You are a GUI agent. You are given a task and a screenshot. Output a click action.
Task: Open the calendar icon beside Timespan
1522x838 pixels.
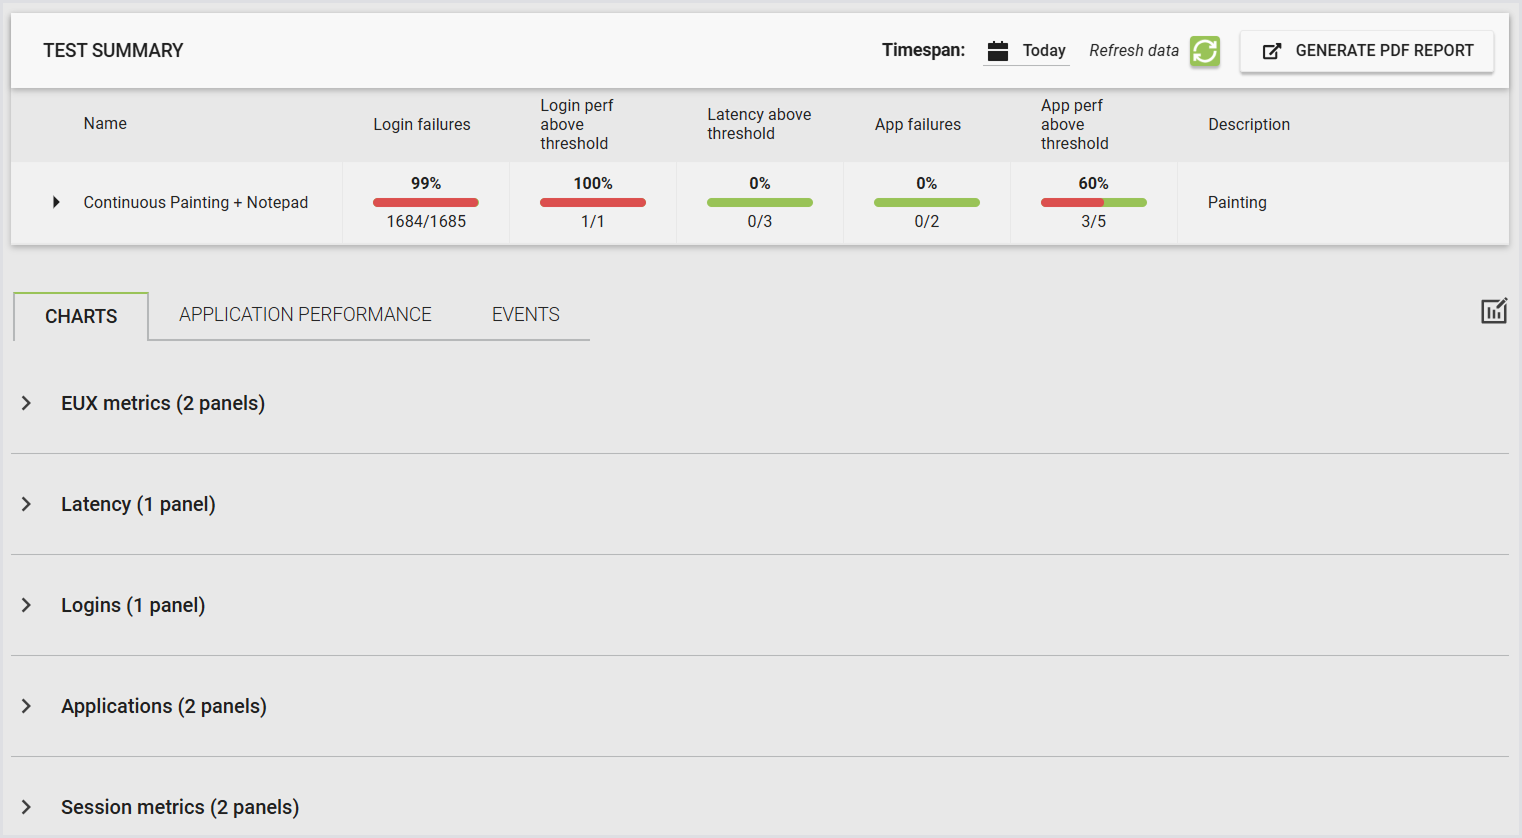(997, 51)
